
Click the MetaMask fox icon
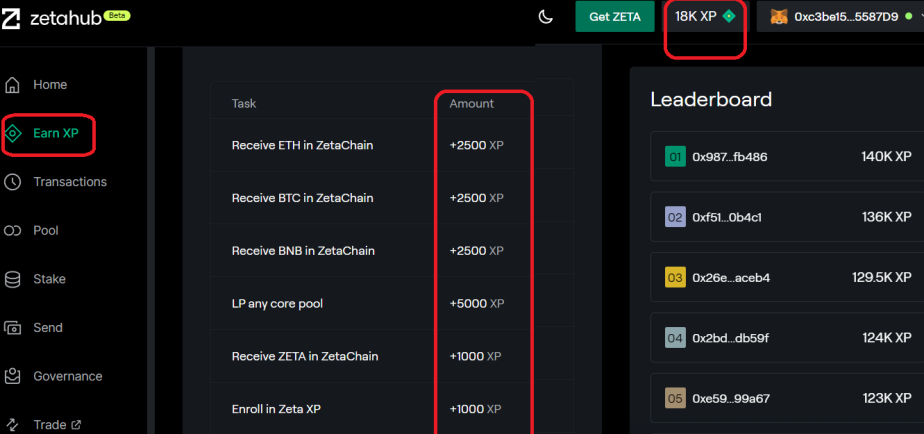tap(779, 17)
